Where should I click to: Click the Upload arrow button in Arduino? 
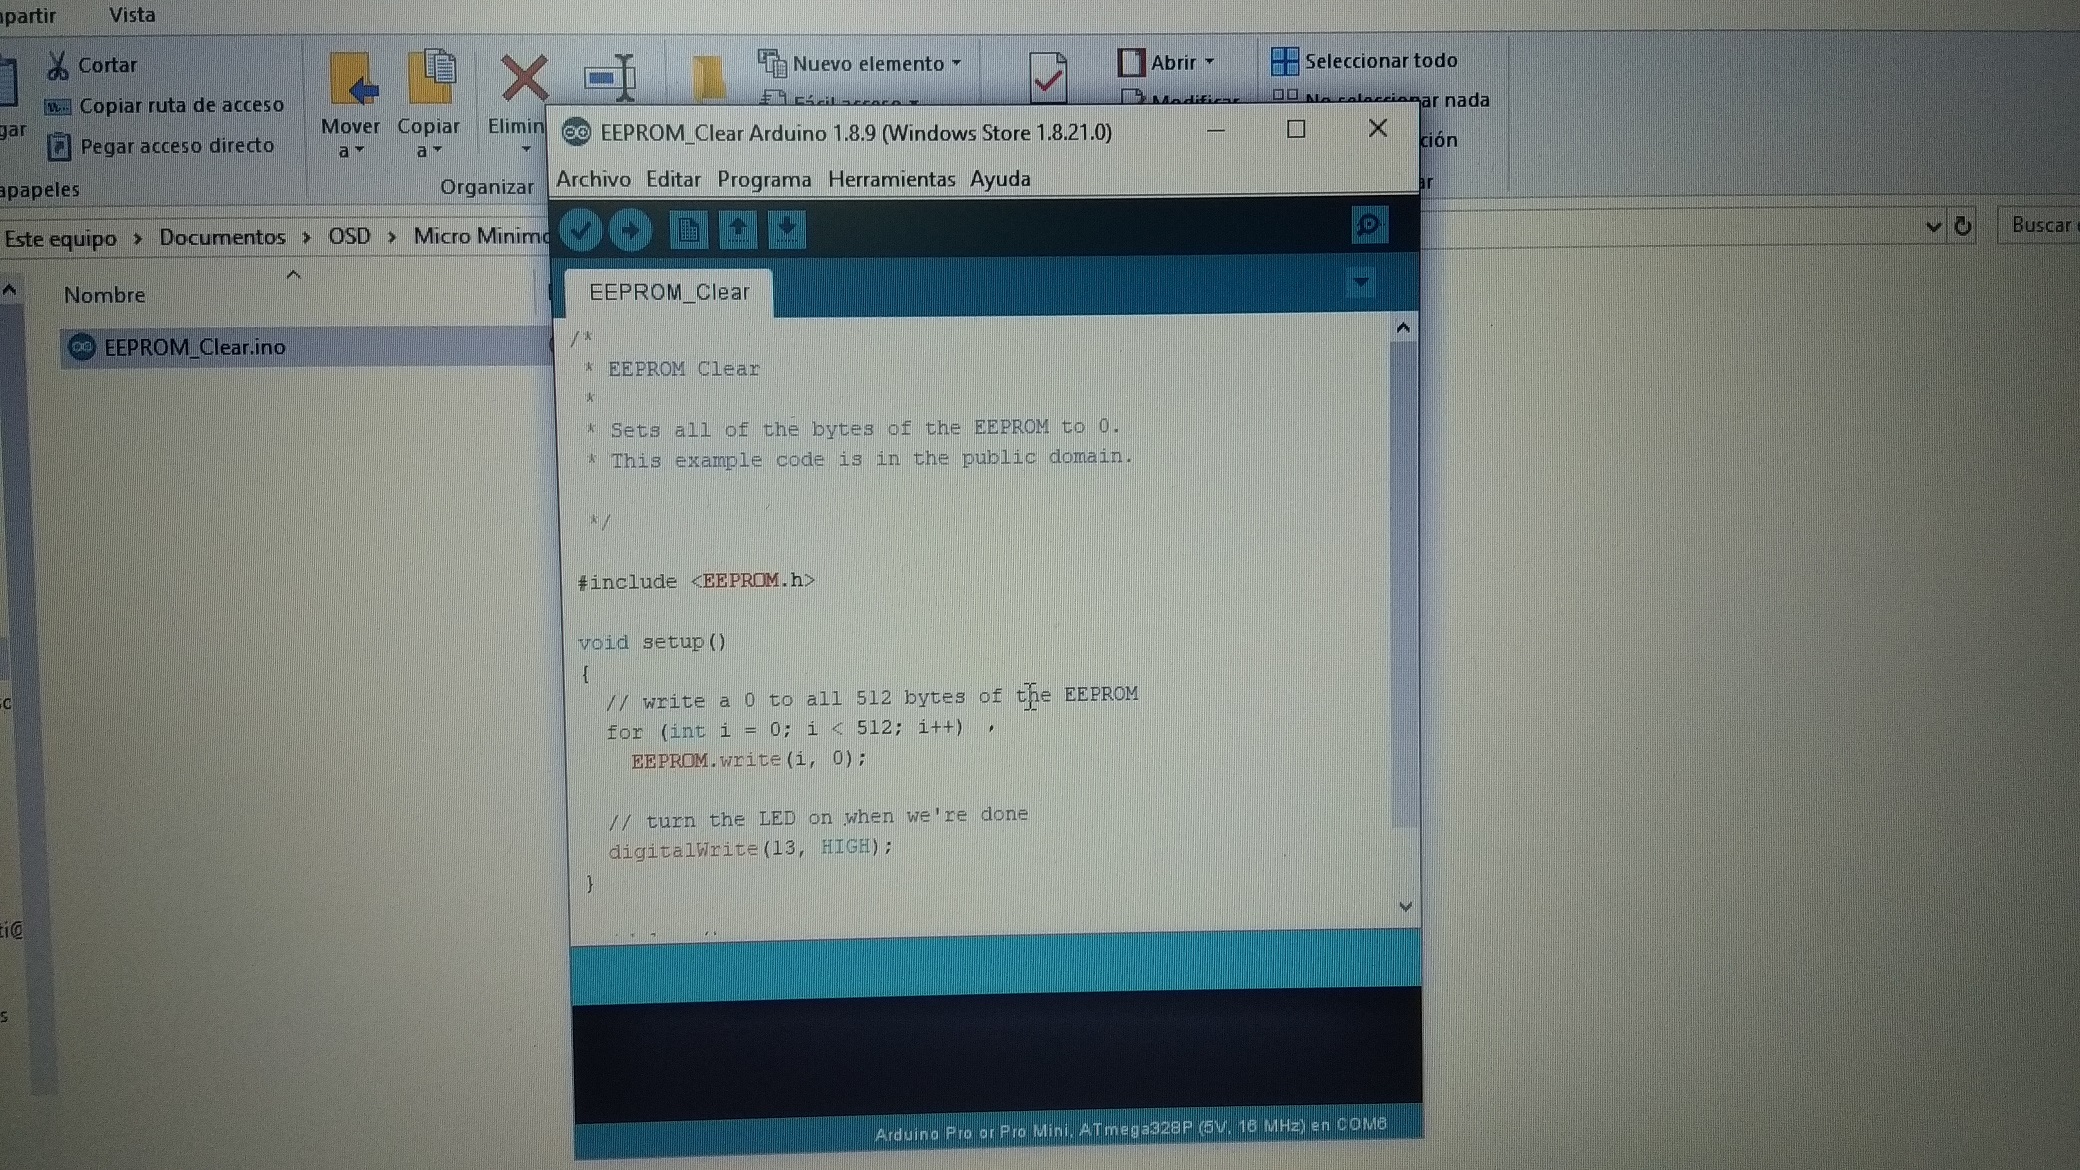point(630,230)
